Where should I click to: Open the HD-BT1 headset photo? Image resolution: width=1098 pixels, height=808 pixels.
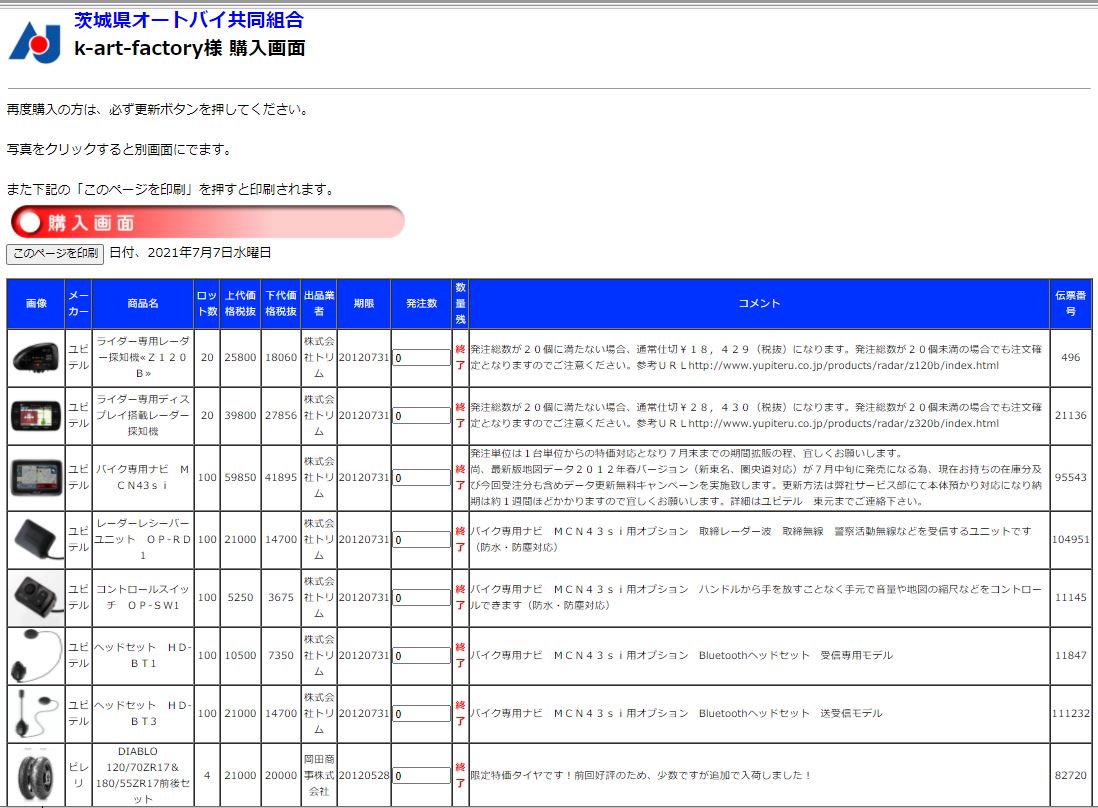[x=36, y=656]
